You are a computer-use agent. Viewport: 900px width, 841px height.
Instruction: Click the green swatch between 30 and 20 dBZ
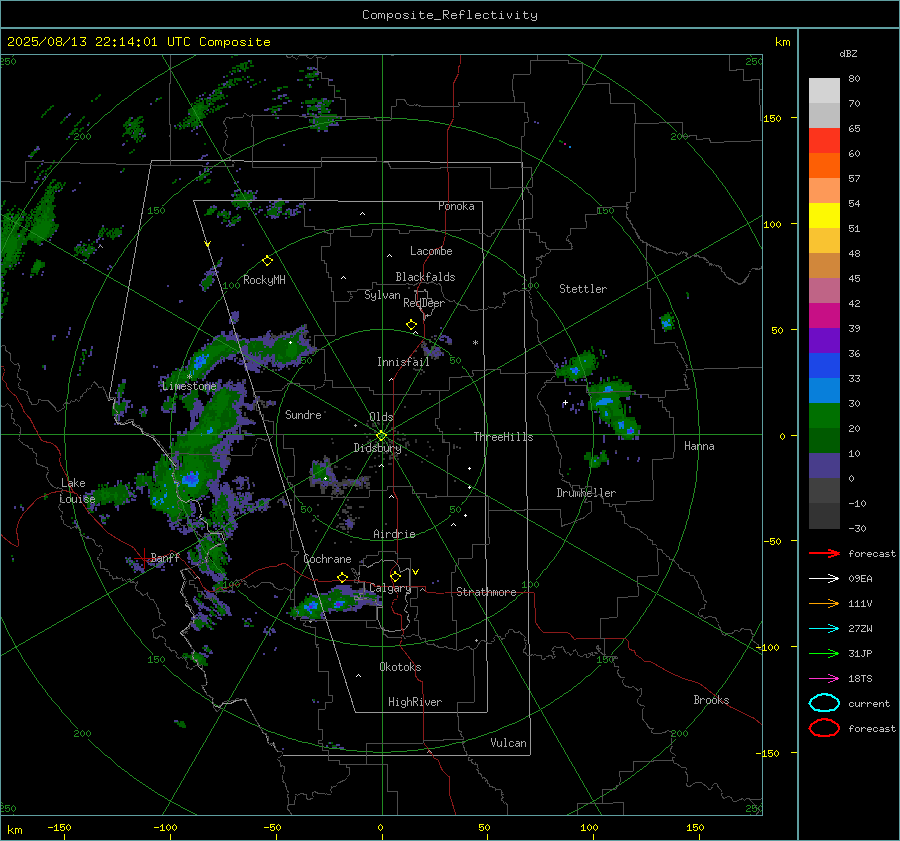click(824, 416)
